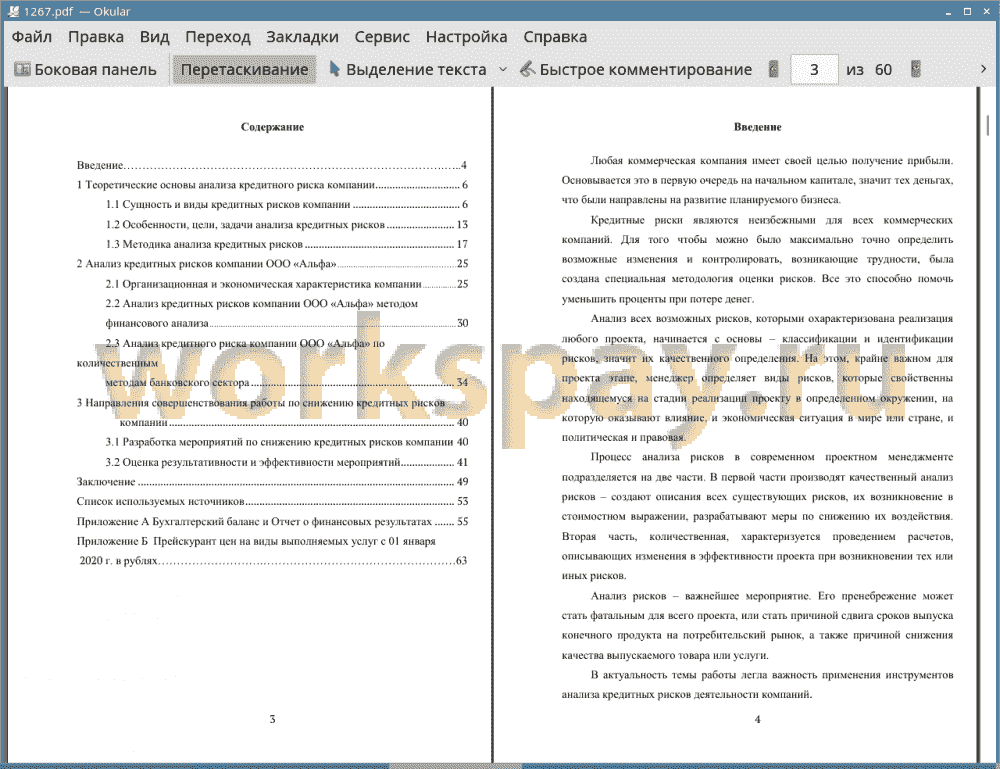Click the Okular app icon in title bar
This screenshot has height=769, width=1000.
[13, 11]
